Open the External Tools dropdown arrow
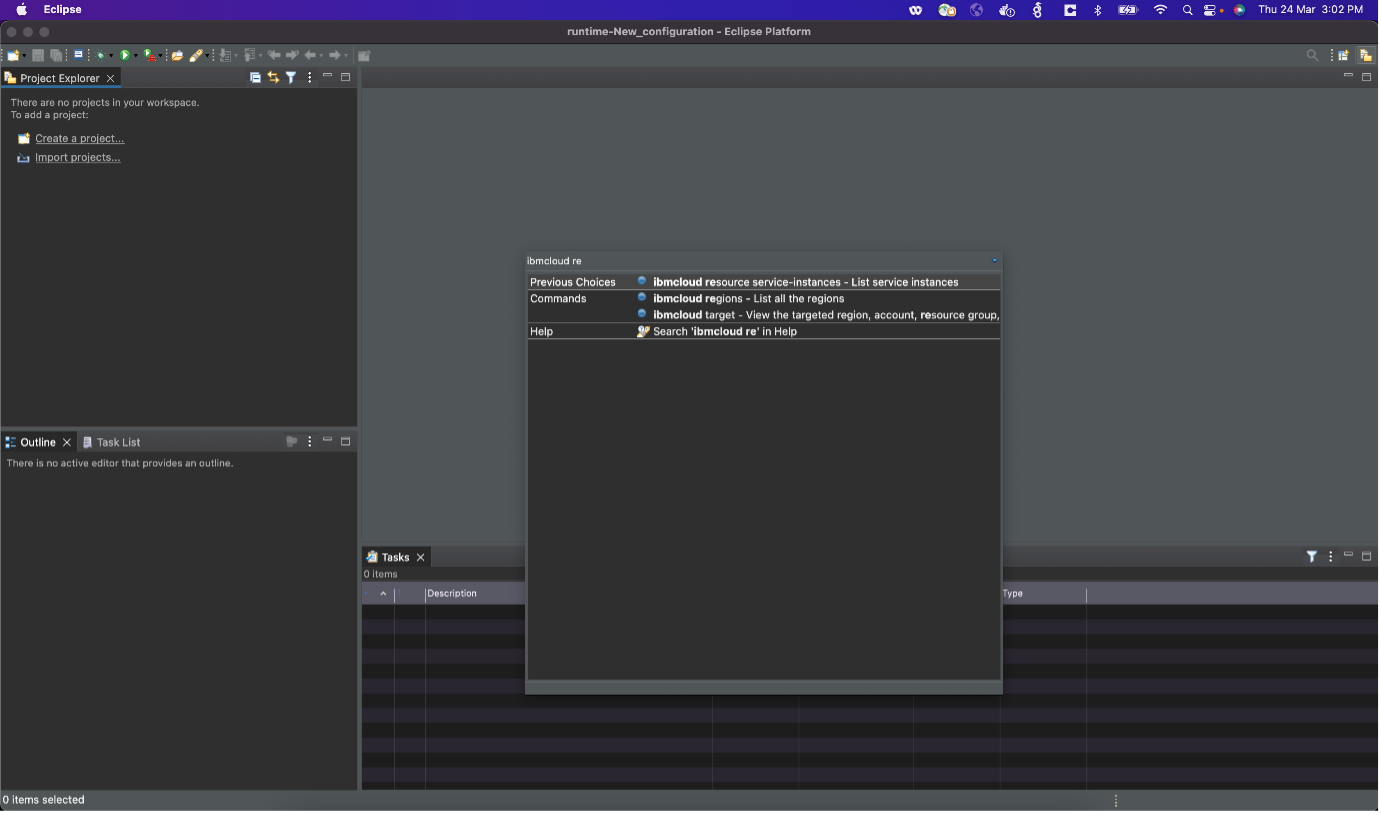Viewport: 1381px width, 815px height. 160,56
